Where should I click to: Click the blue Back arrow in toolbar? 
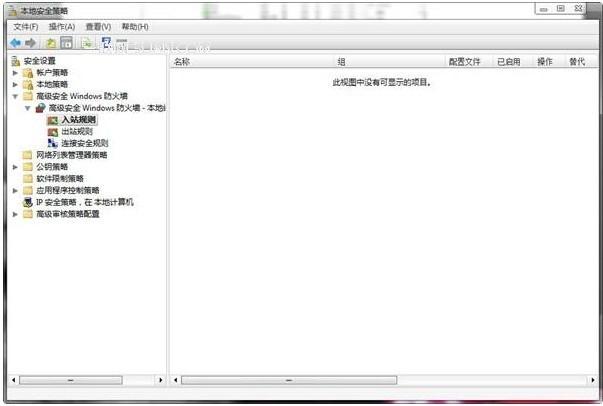click(x=15, y=43)
